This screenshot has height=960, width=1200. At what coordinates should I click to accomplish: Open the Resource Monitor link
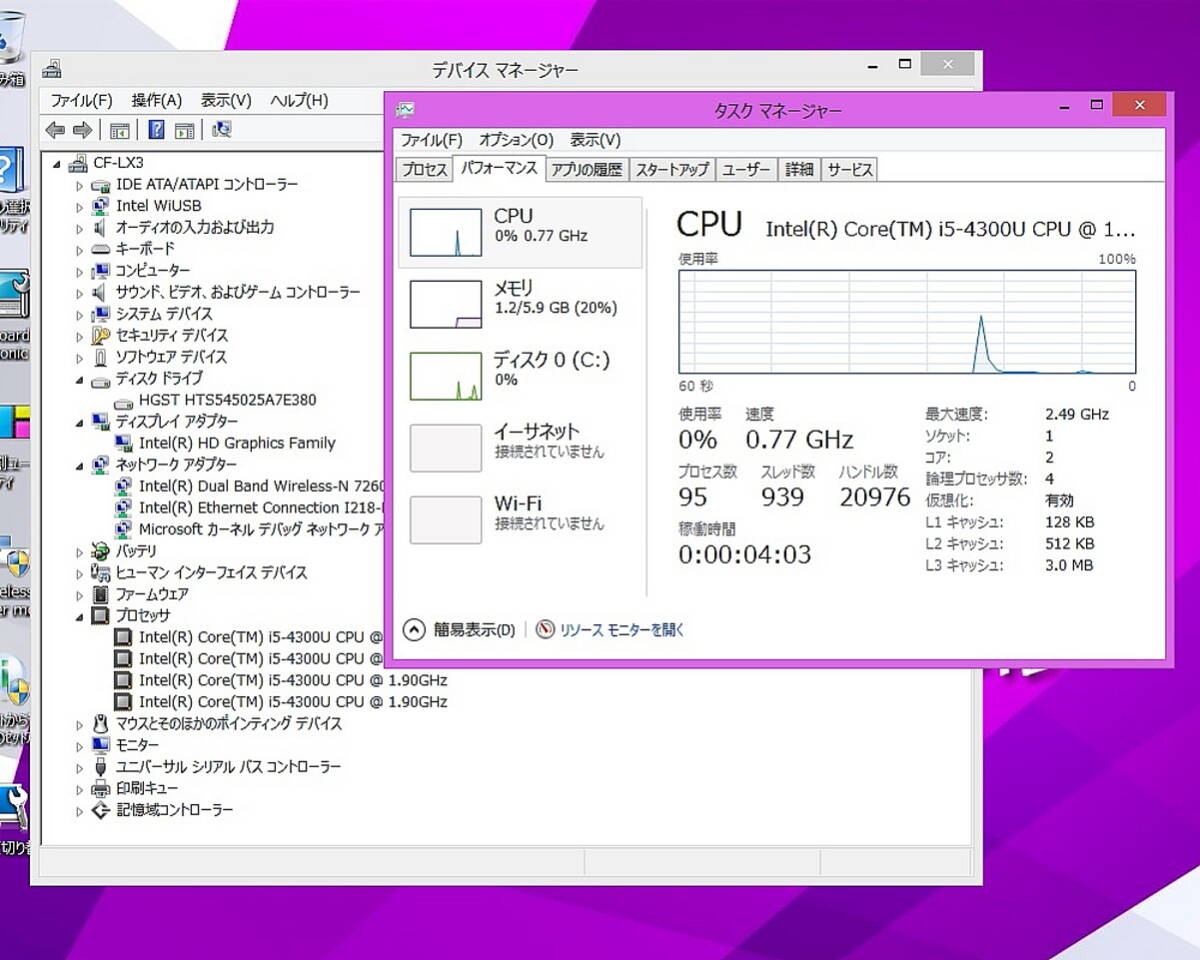(622, 630)
